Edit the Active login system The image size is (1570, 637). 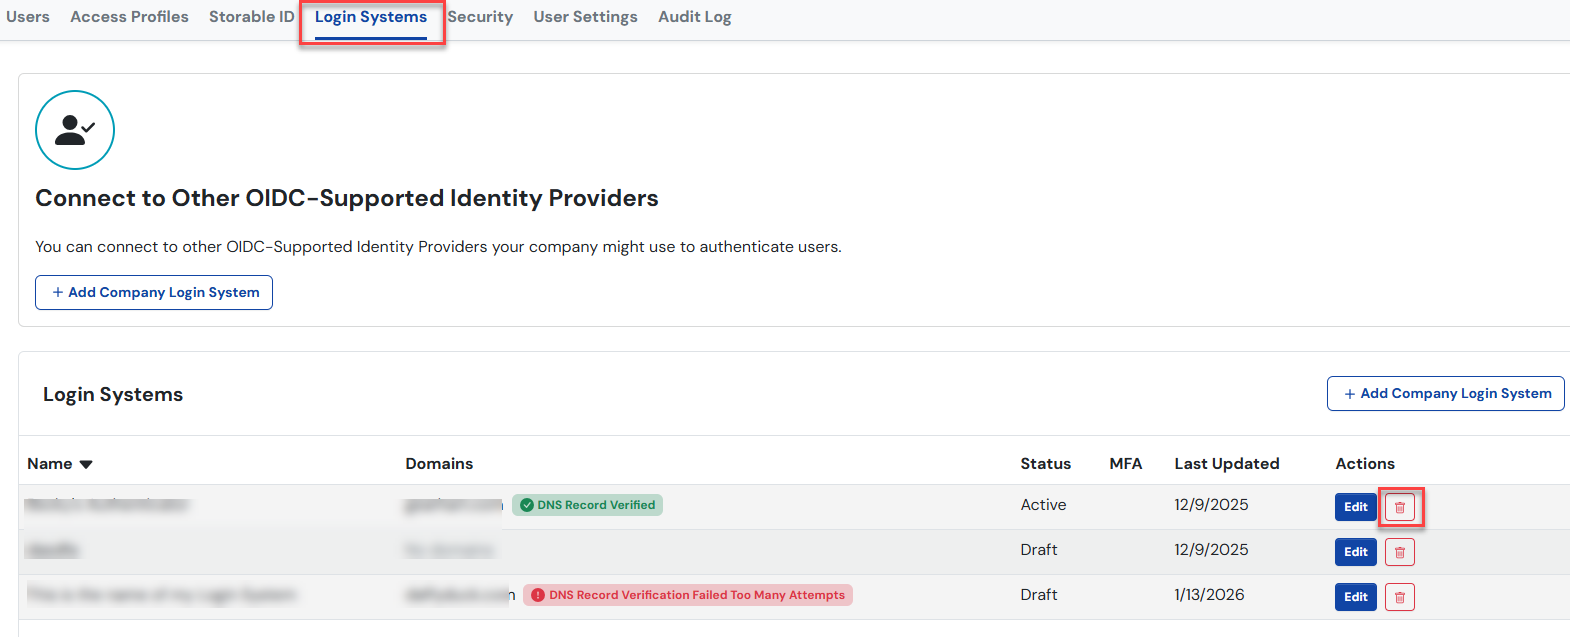point(1355,507)
